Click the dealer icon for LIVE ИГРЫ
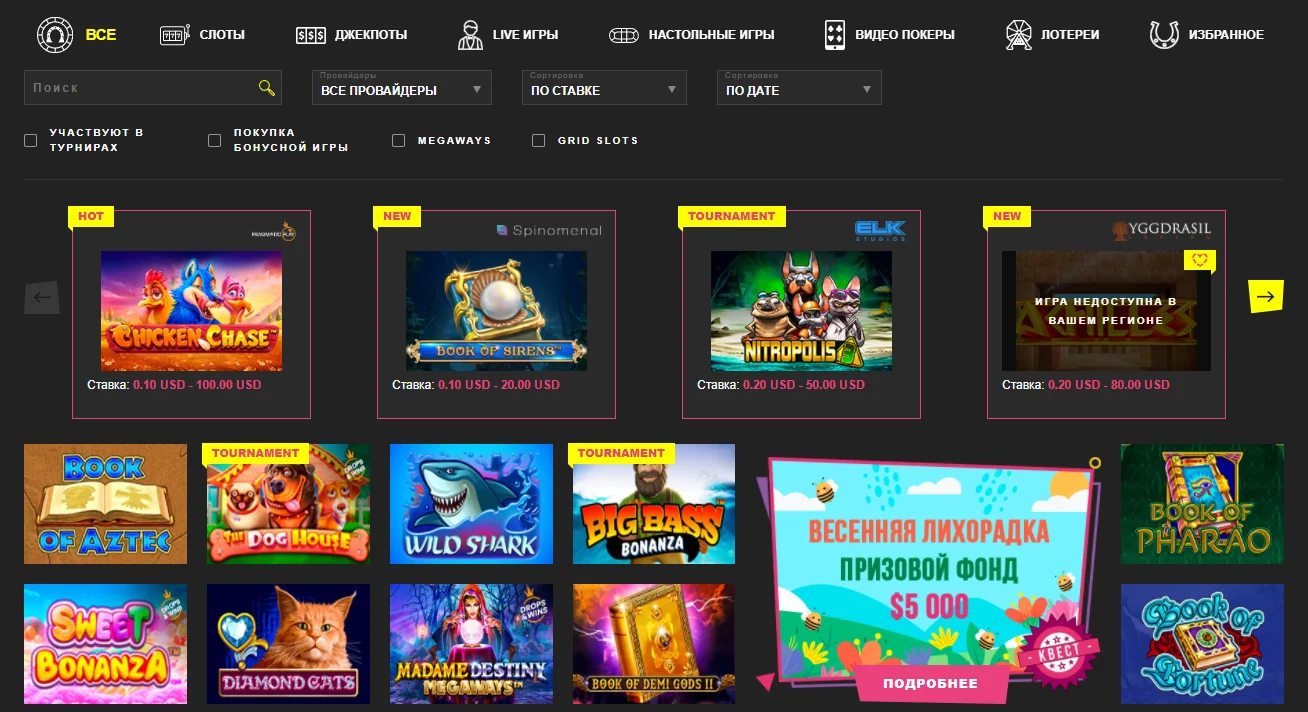The height and width of the screenshot is (712, 1308). pyautogui.click(x=469, y=34)
